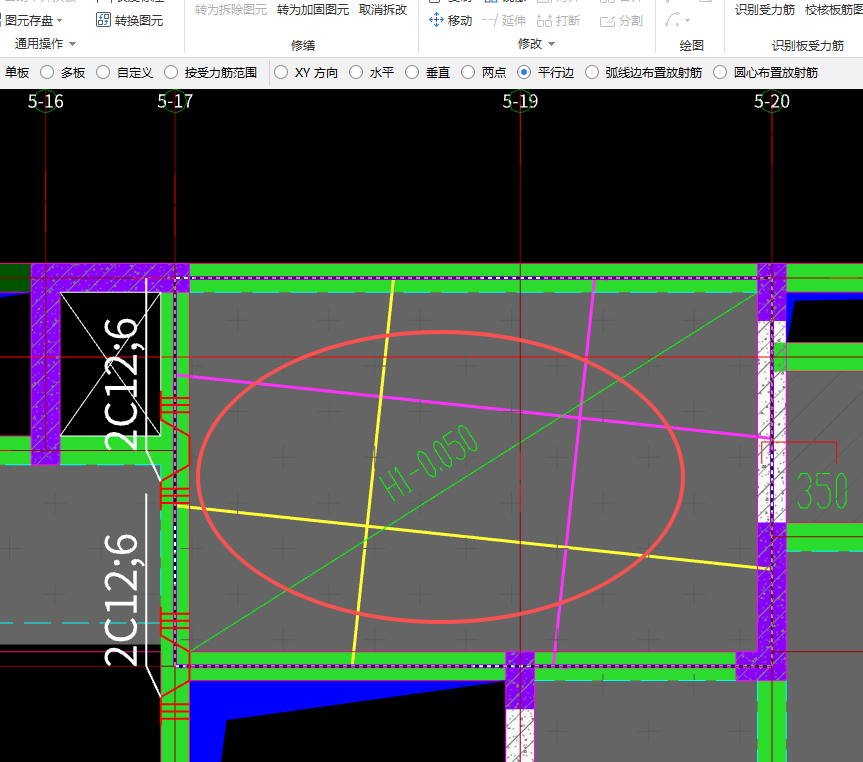The width and height of the screenshot is (863, 762).
Task: Click 转为拆除图元 button
Action: (x=231, y=9)
